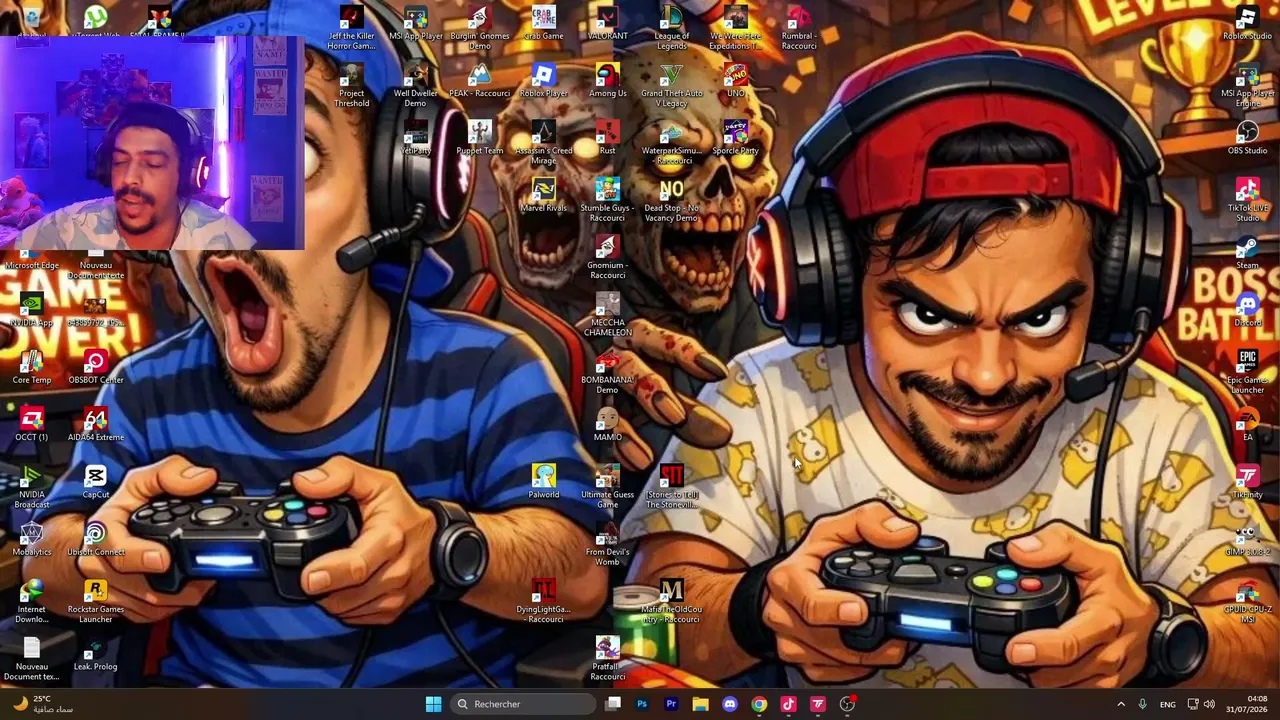Select the Among Us desktop icon
The height and width of the screenshot is (720, 1280).
[x=607, y=82]
